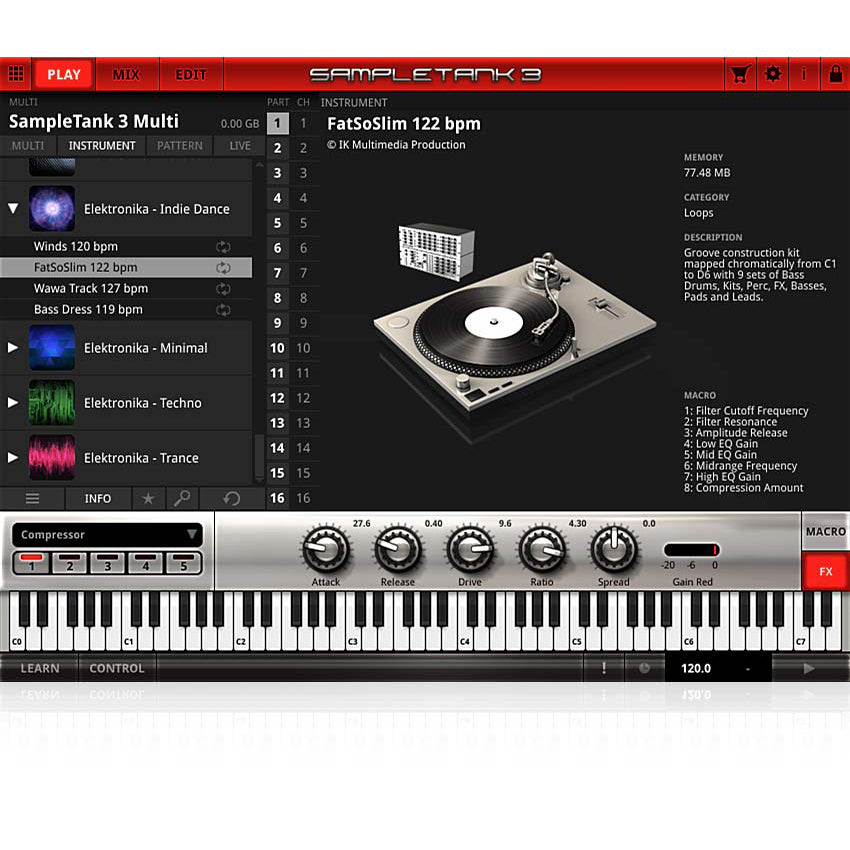The image size is (850, 850).
Task: Open the settings gear icon
Action: click(772, 73)
